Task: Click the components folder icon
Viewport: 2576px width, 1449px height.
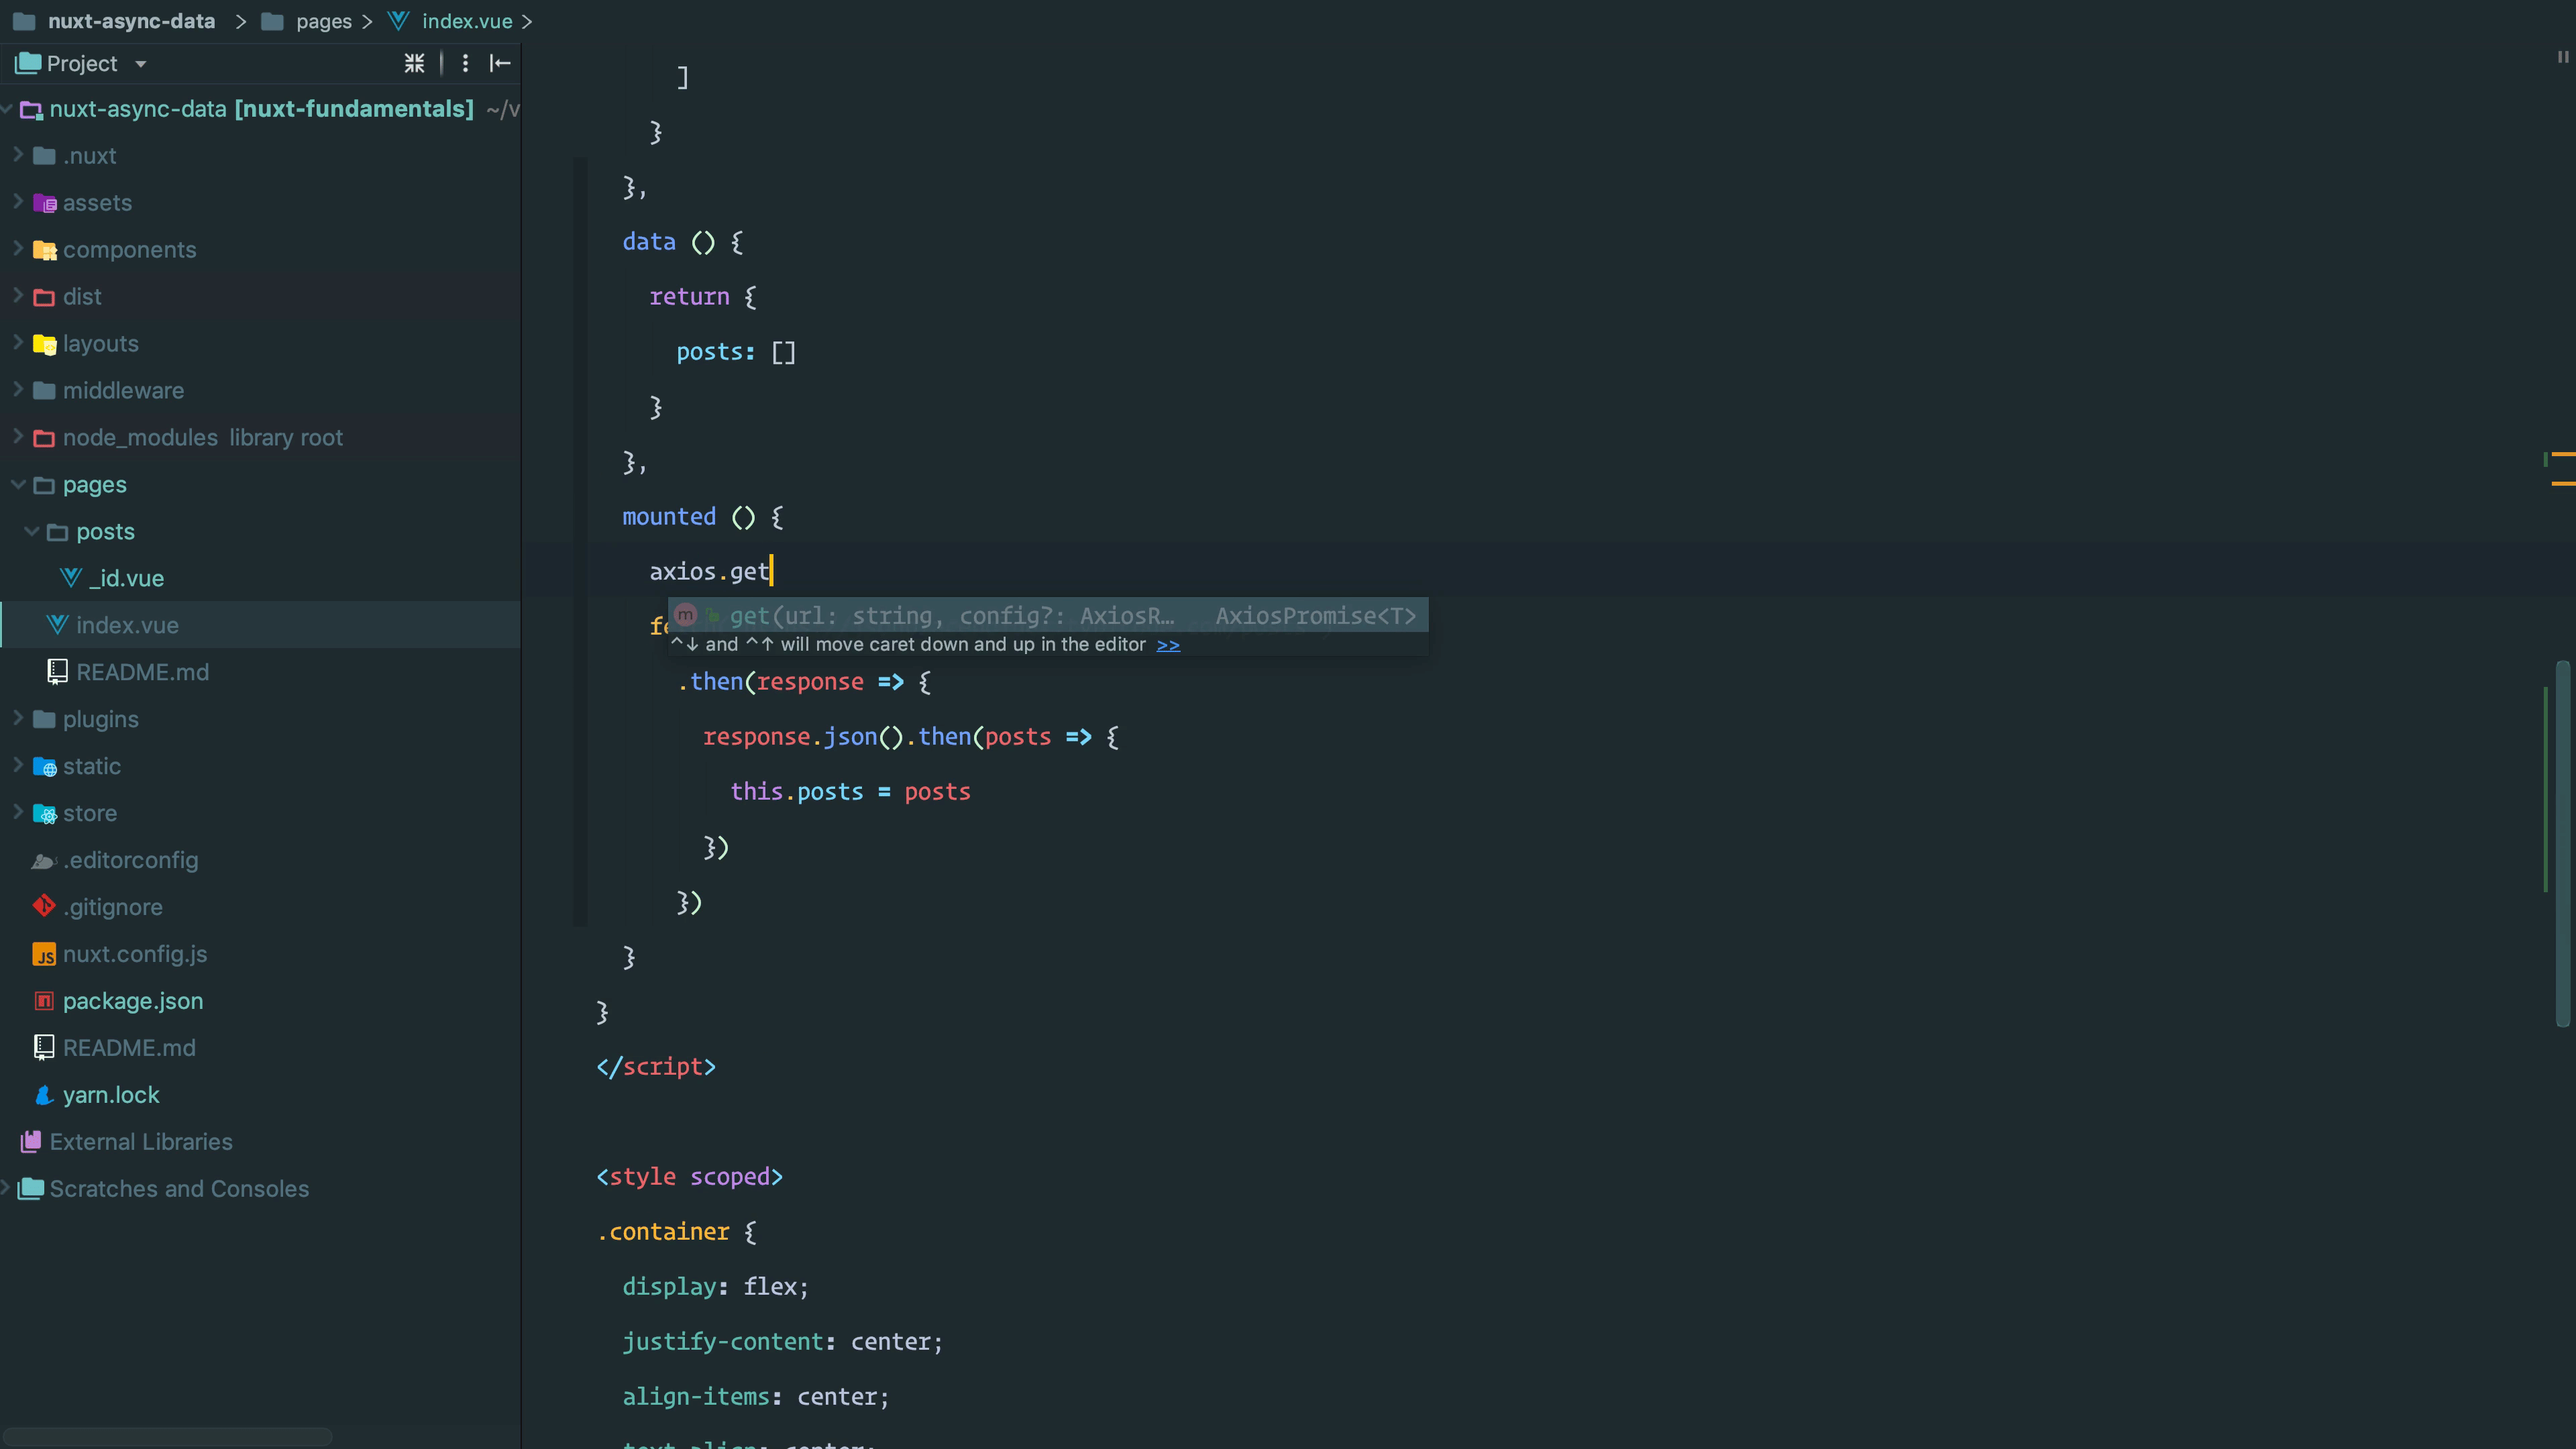Action: point(44,250)
